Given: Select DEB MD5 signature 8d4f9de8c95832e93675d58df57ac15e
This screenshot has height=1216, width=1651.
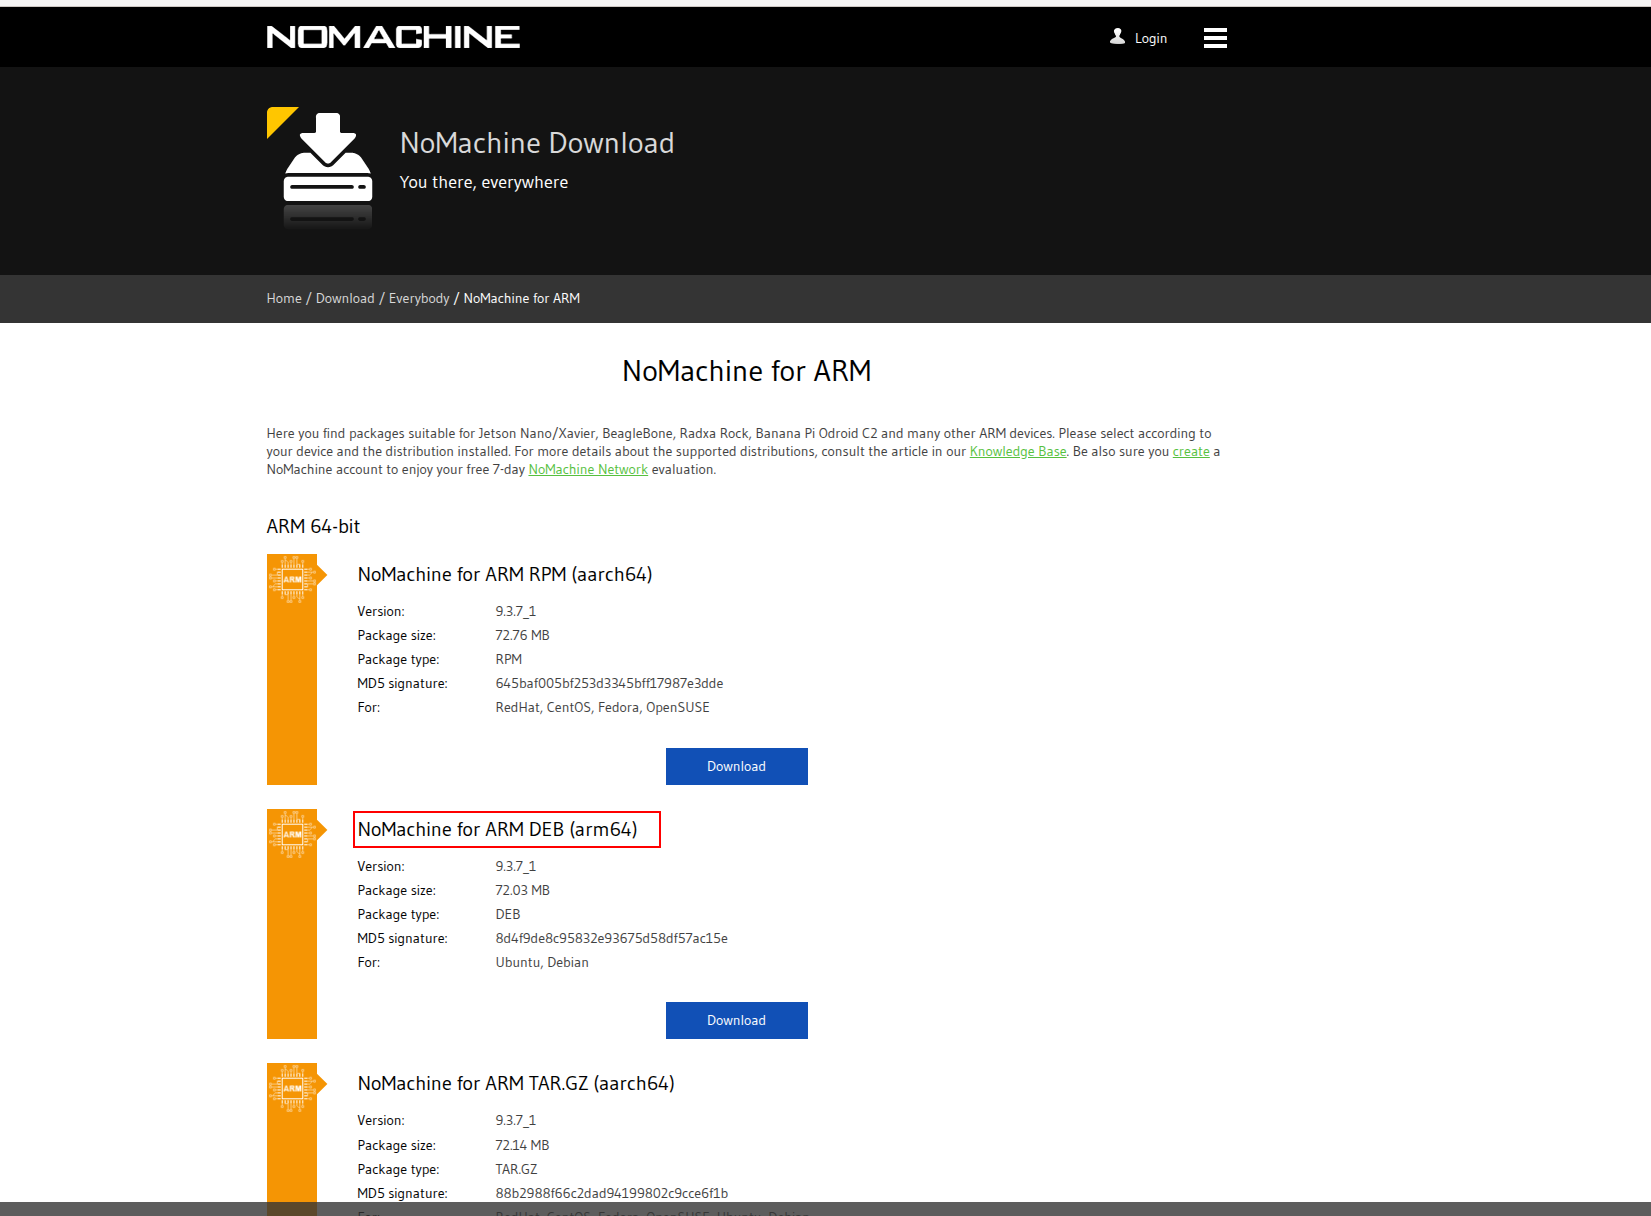Looking at the screenshot, I should 611,939.
